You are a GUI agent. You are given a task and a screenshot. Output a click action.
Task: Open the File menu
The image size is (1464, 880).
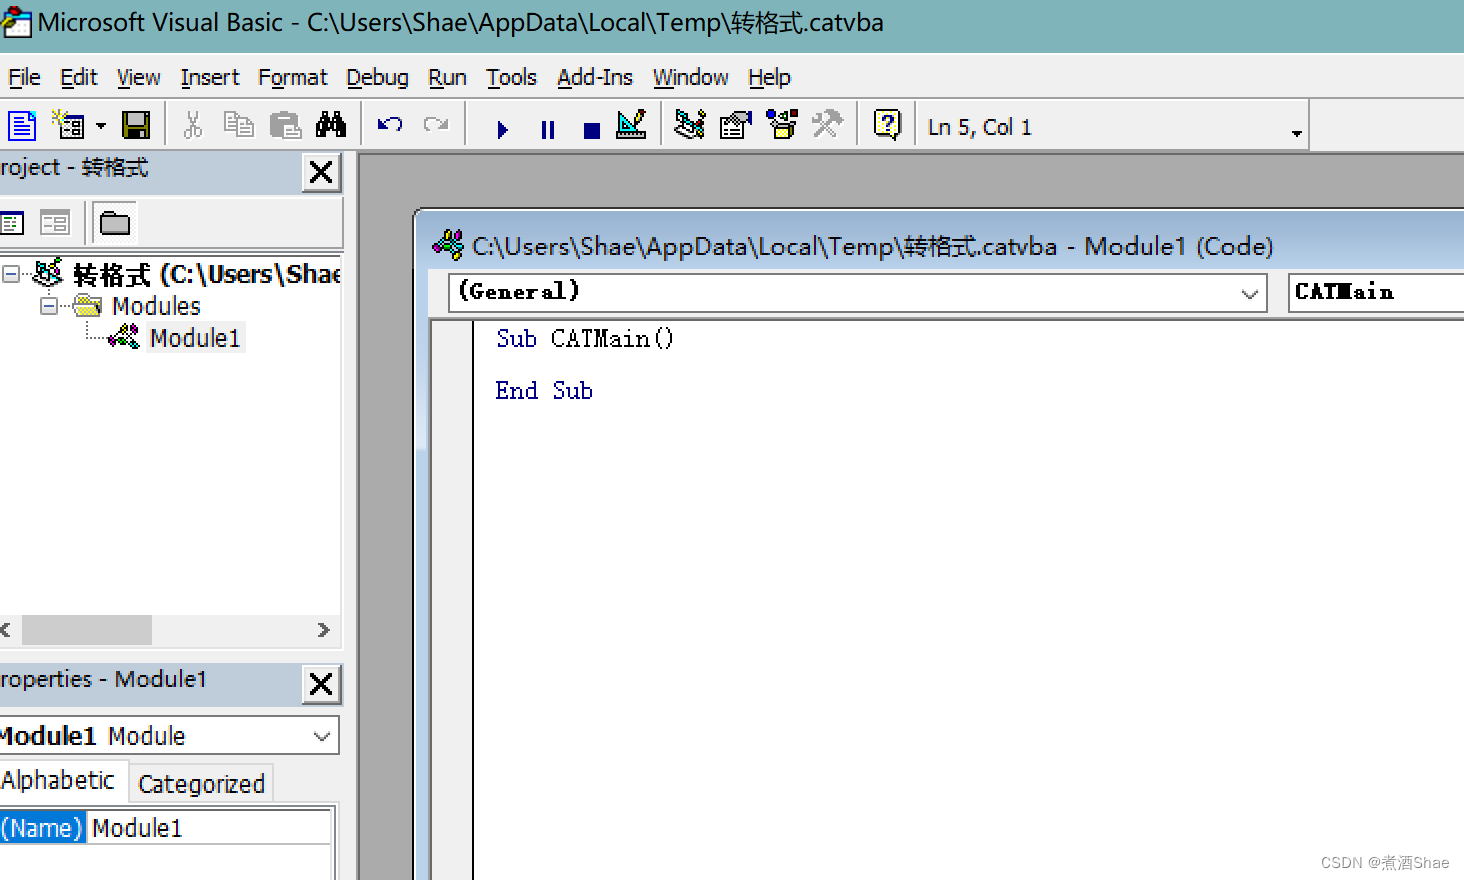[24, 77]
